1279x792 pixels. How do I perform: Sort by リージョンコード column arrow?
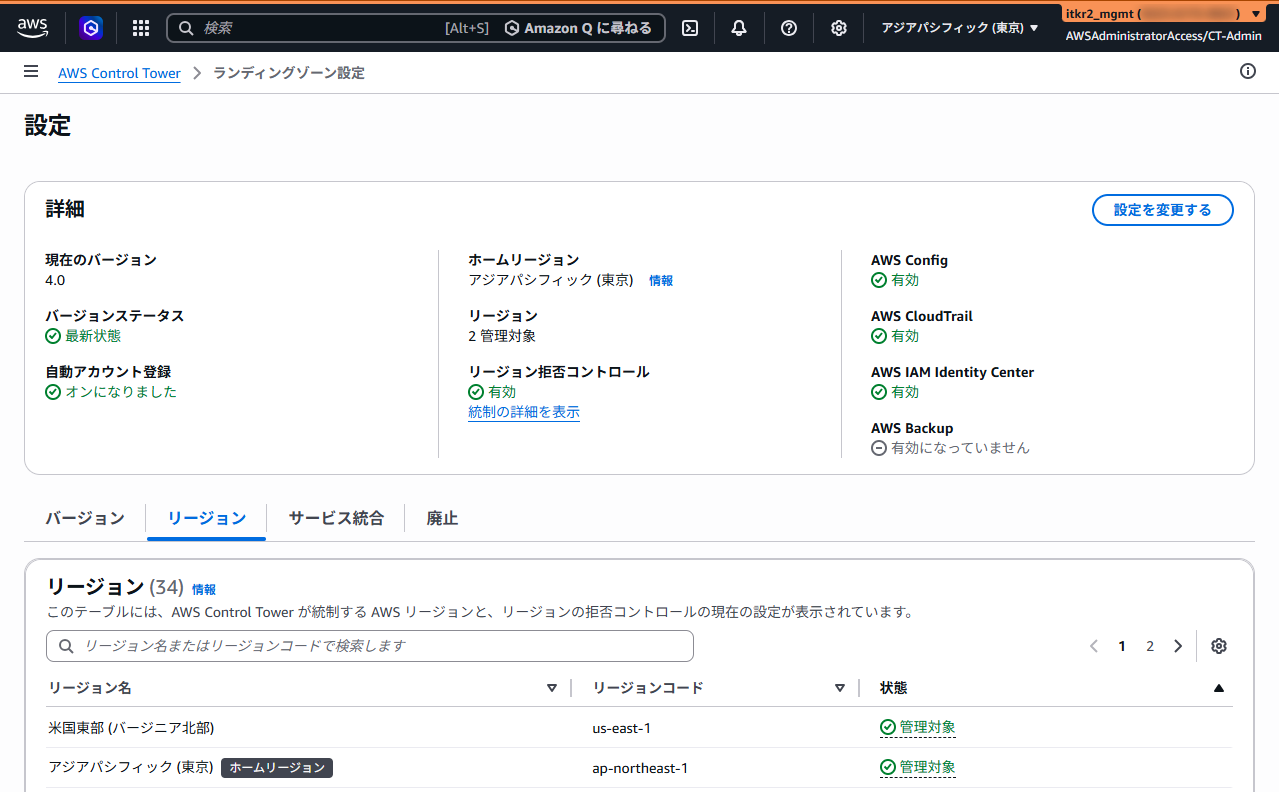[x=840, y=688]
